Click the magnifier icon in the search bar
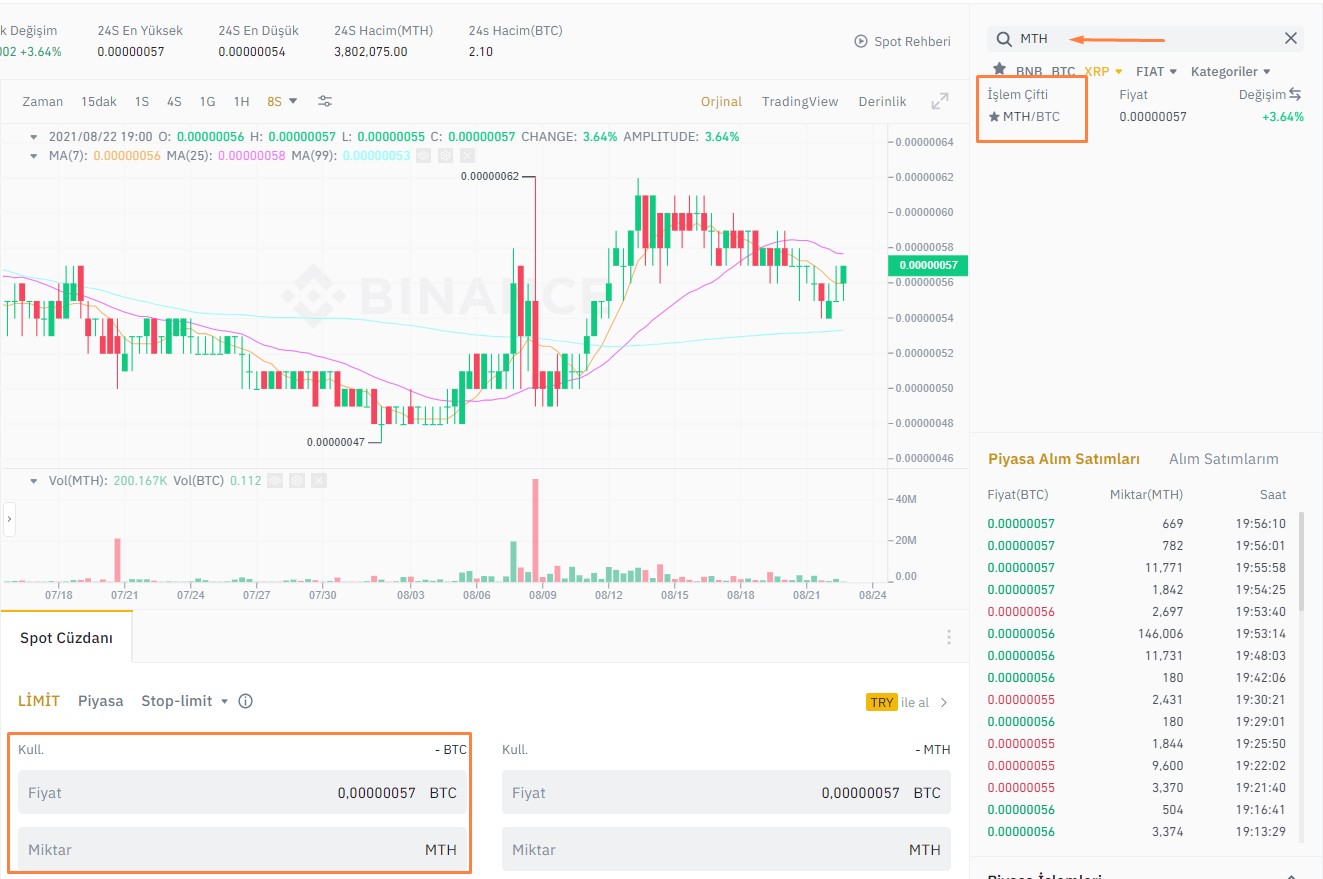The image size is (1323, 879). point(1003,38)
